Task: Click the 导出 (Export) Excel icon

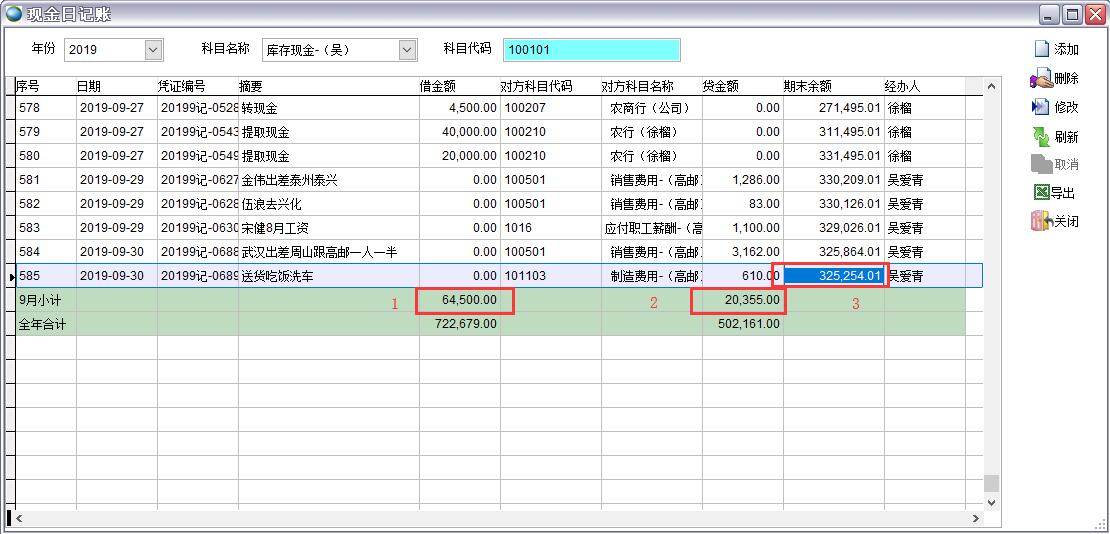Action: [x=1041, y=193]
